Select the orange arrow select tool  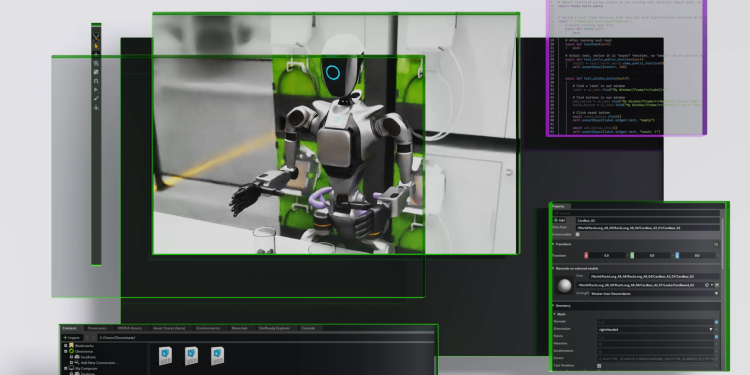point(96,46)
